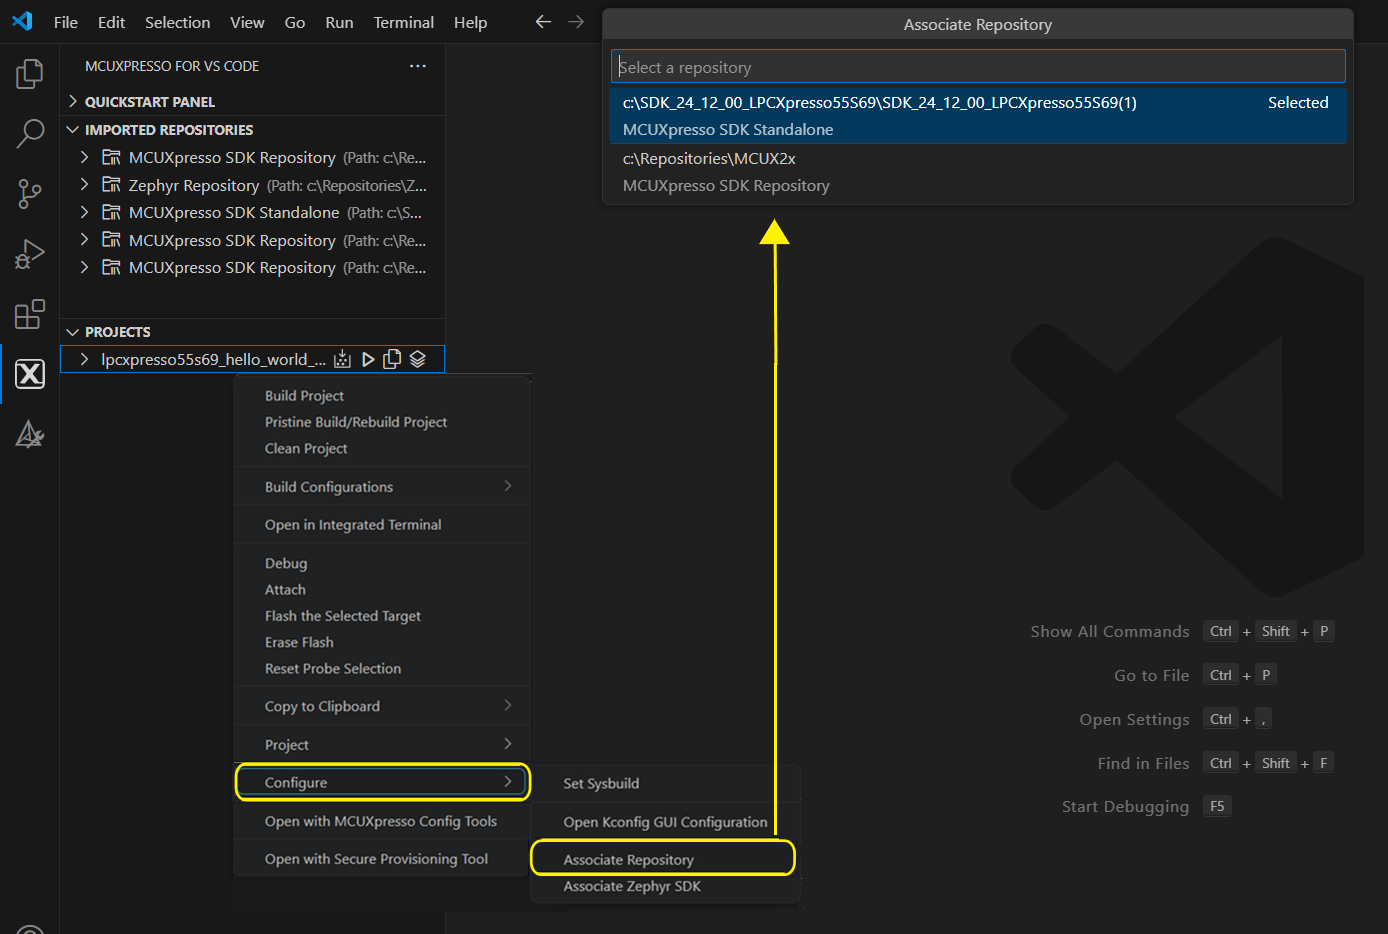This screenshot has width=1388, height=934.
Task: Go back with the left arrow button
Action: pos(543,21)
